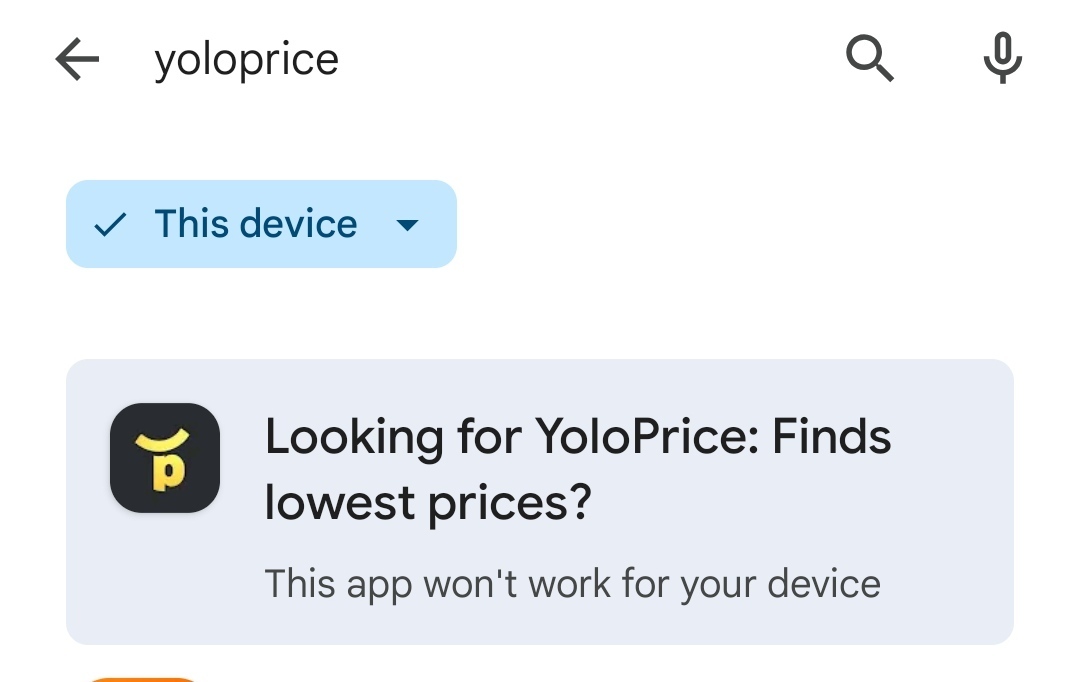This screenshot has width=1080, height=682.
Task: Click the word "Finds" in card heading
Action: [832, 438]
